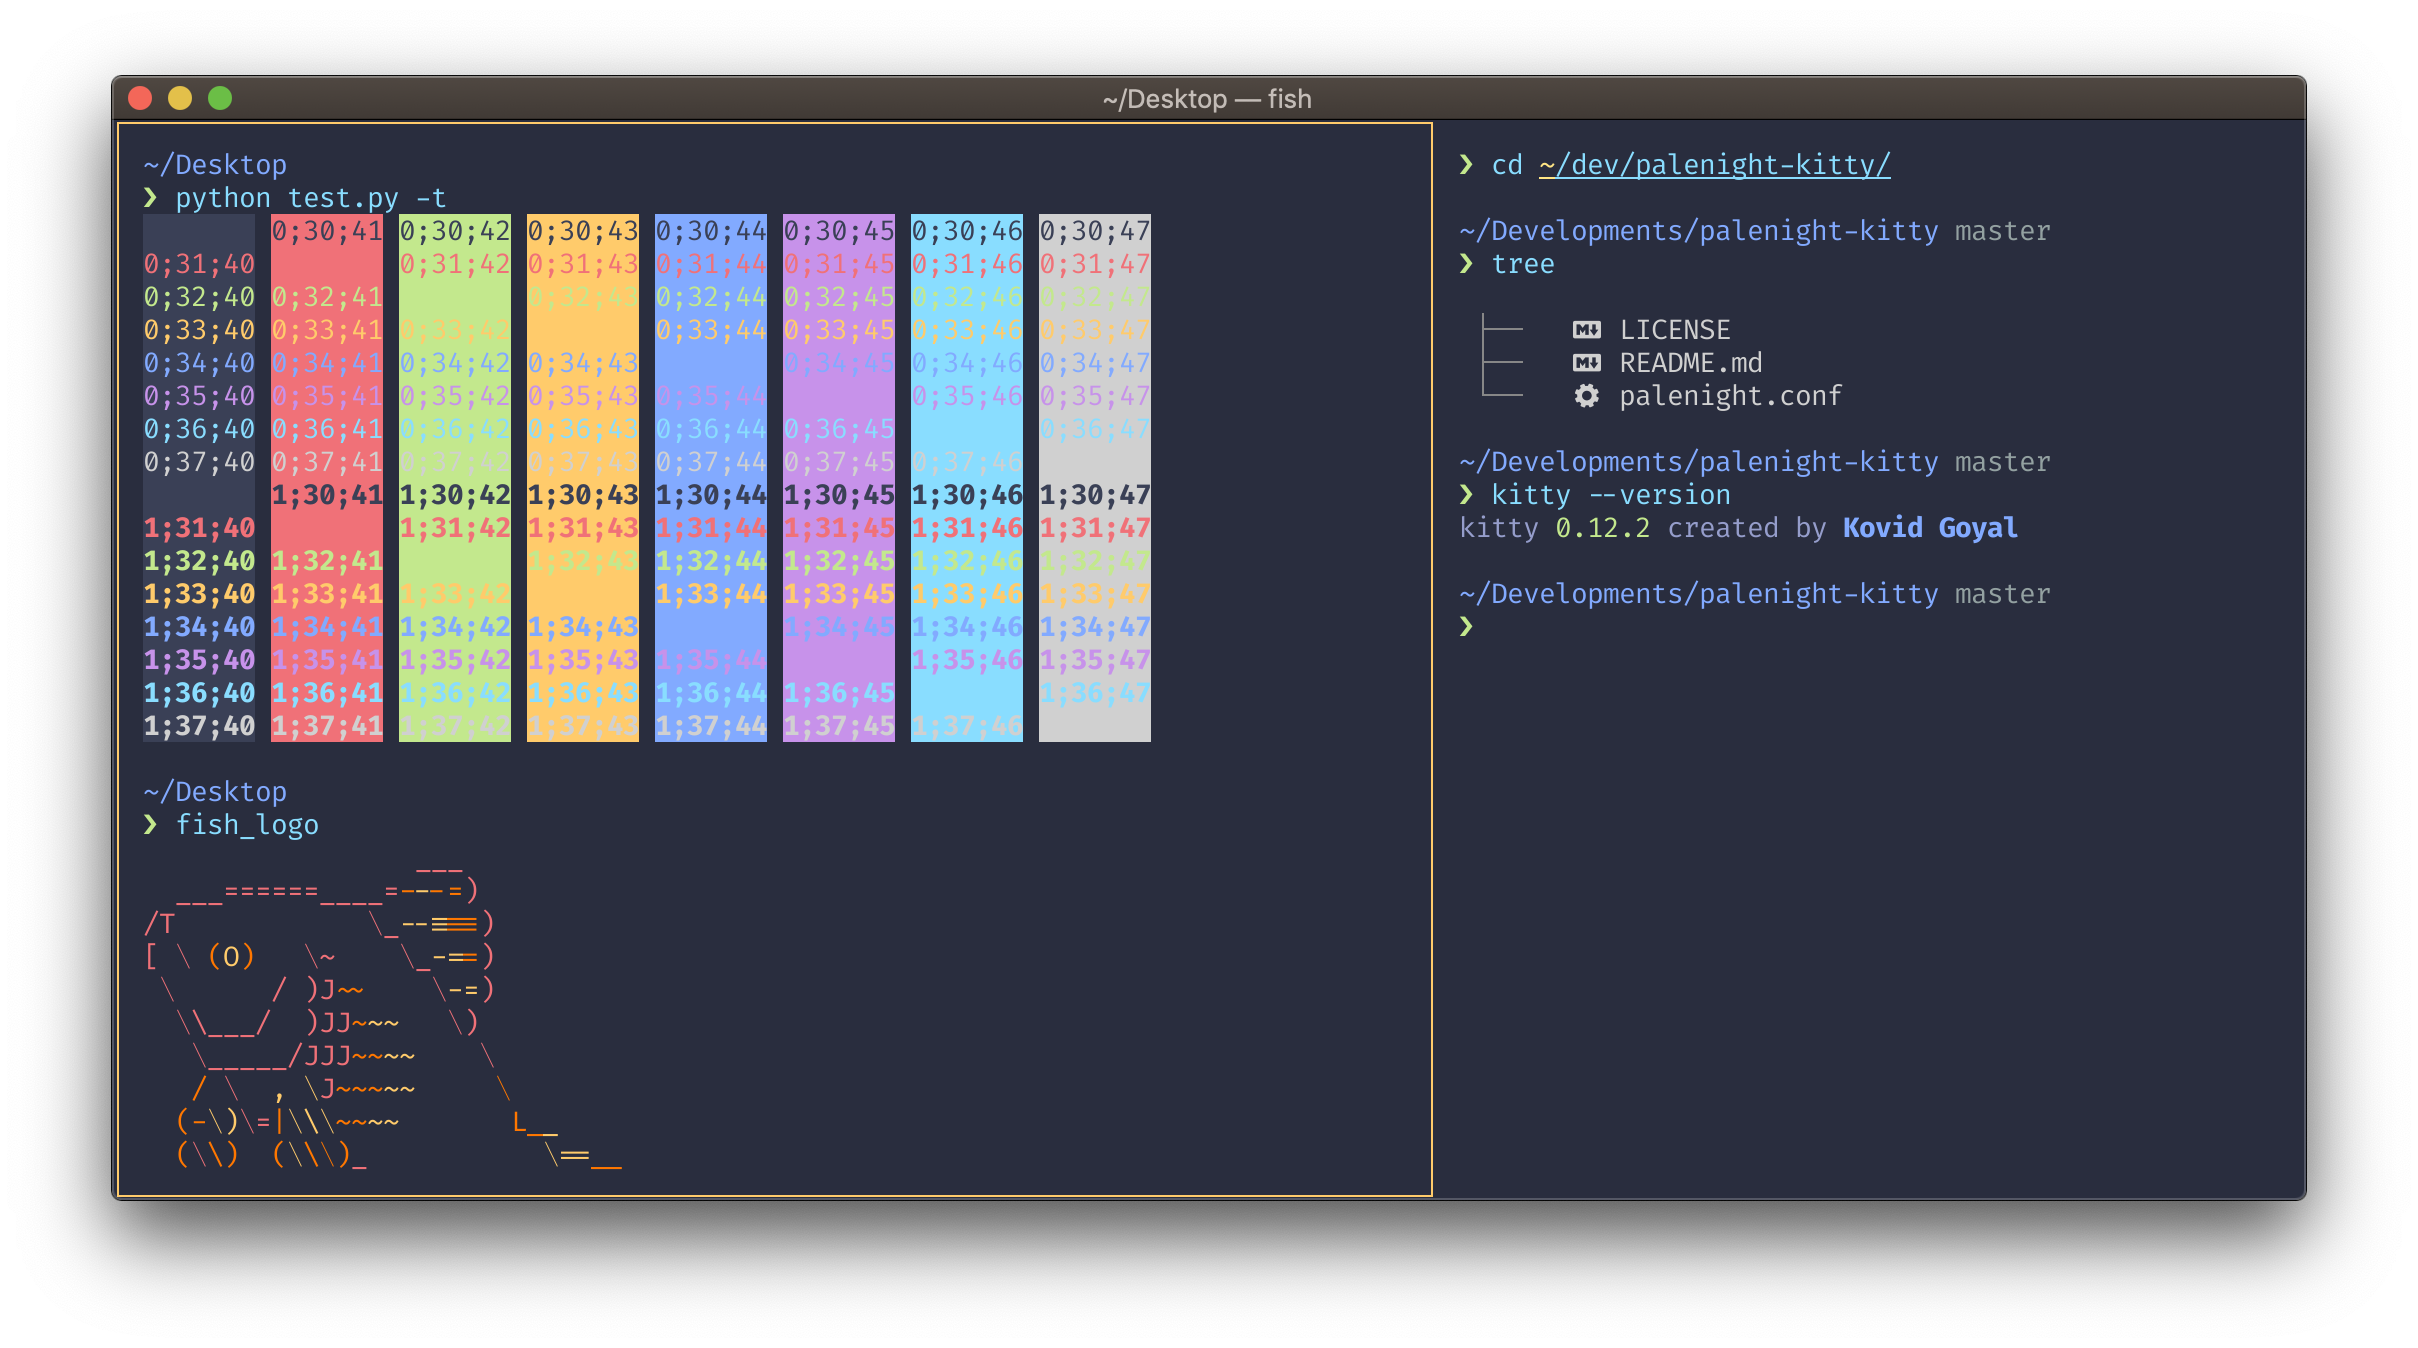The image size is (2418, 1348).
Task: Click the bold '1;30;47' cell
Action: pos(1095,495)
